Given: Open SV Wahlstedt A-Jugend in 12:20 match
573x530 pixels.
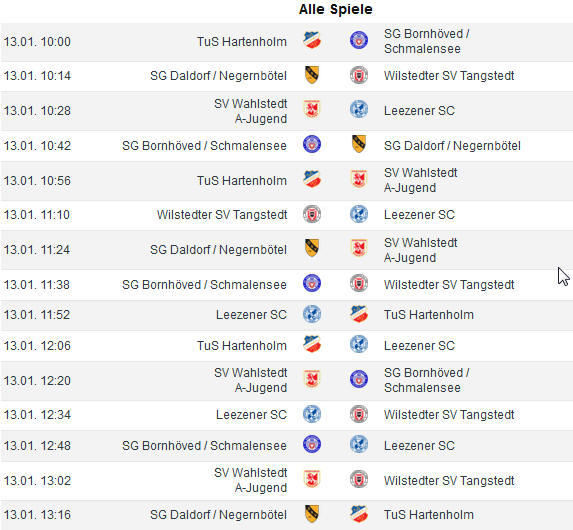Looking at the screenshot, I should click(x=250, y=380).
